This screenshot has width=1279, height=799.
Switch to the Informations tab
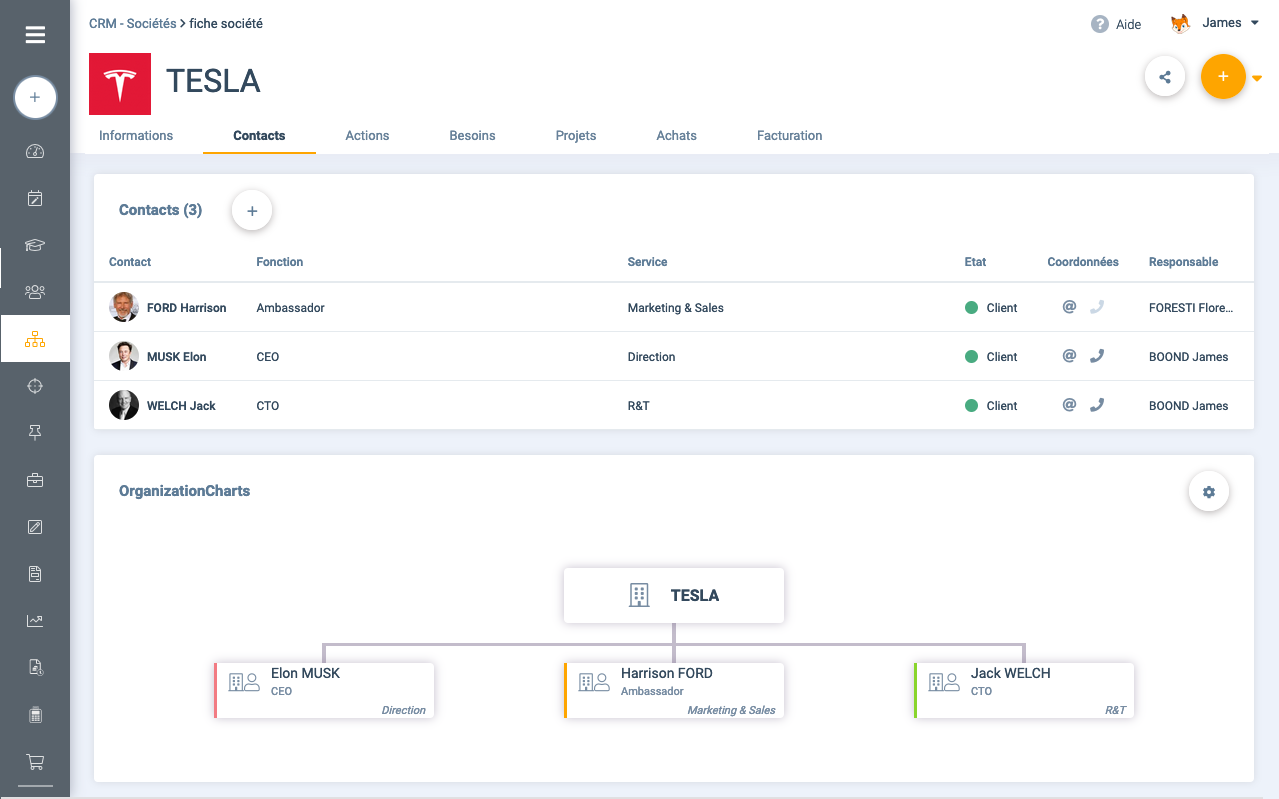tap(136, 136)
